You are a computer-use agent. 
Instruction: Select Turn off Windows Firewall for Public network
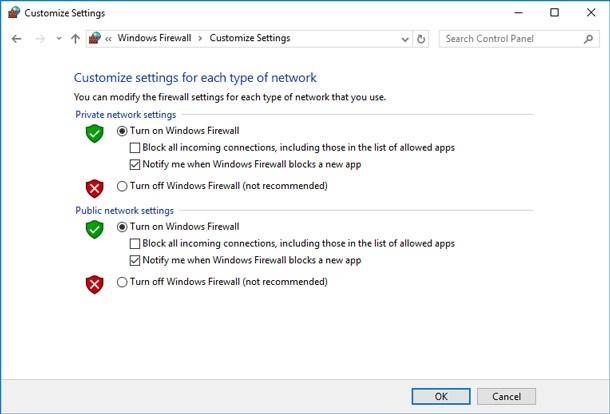(122, 282)
